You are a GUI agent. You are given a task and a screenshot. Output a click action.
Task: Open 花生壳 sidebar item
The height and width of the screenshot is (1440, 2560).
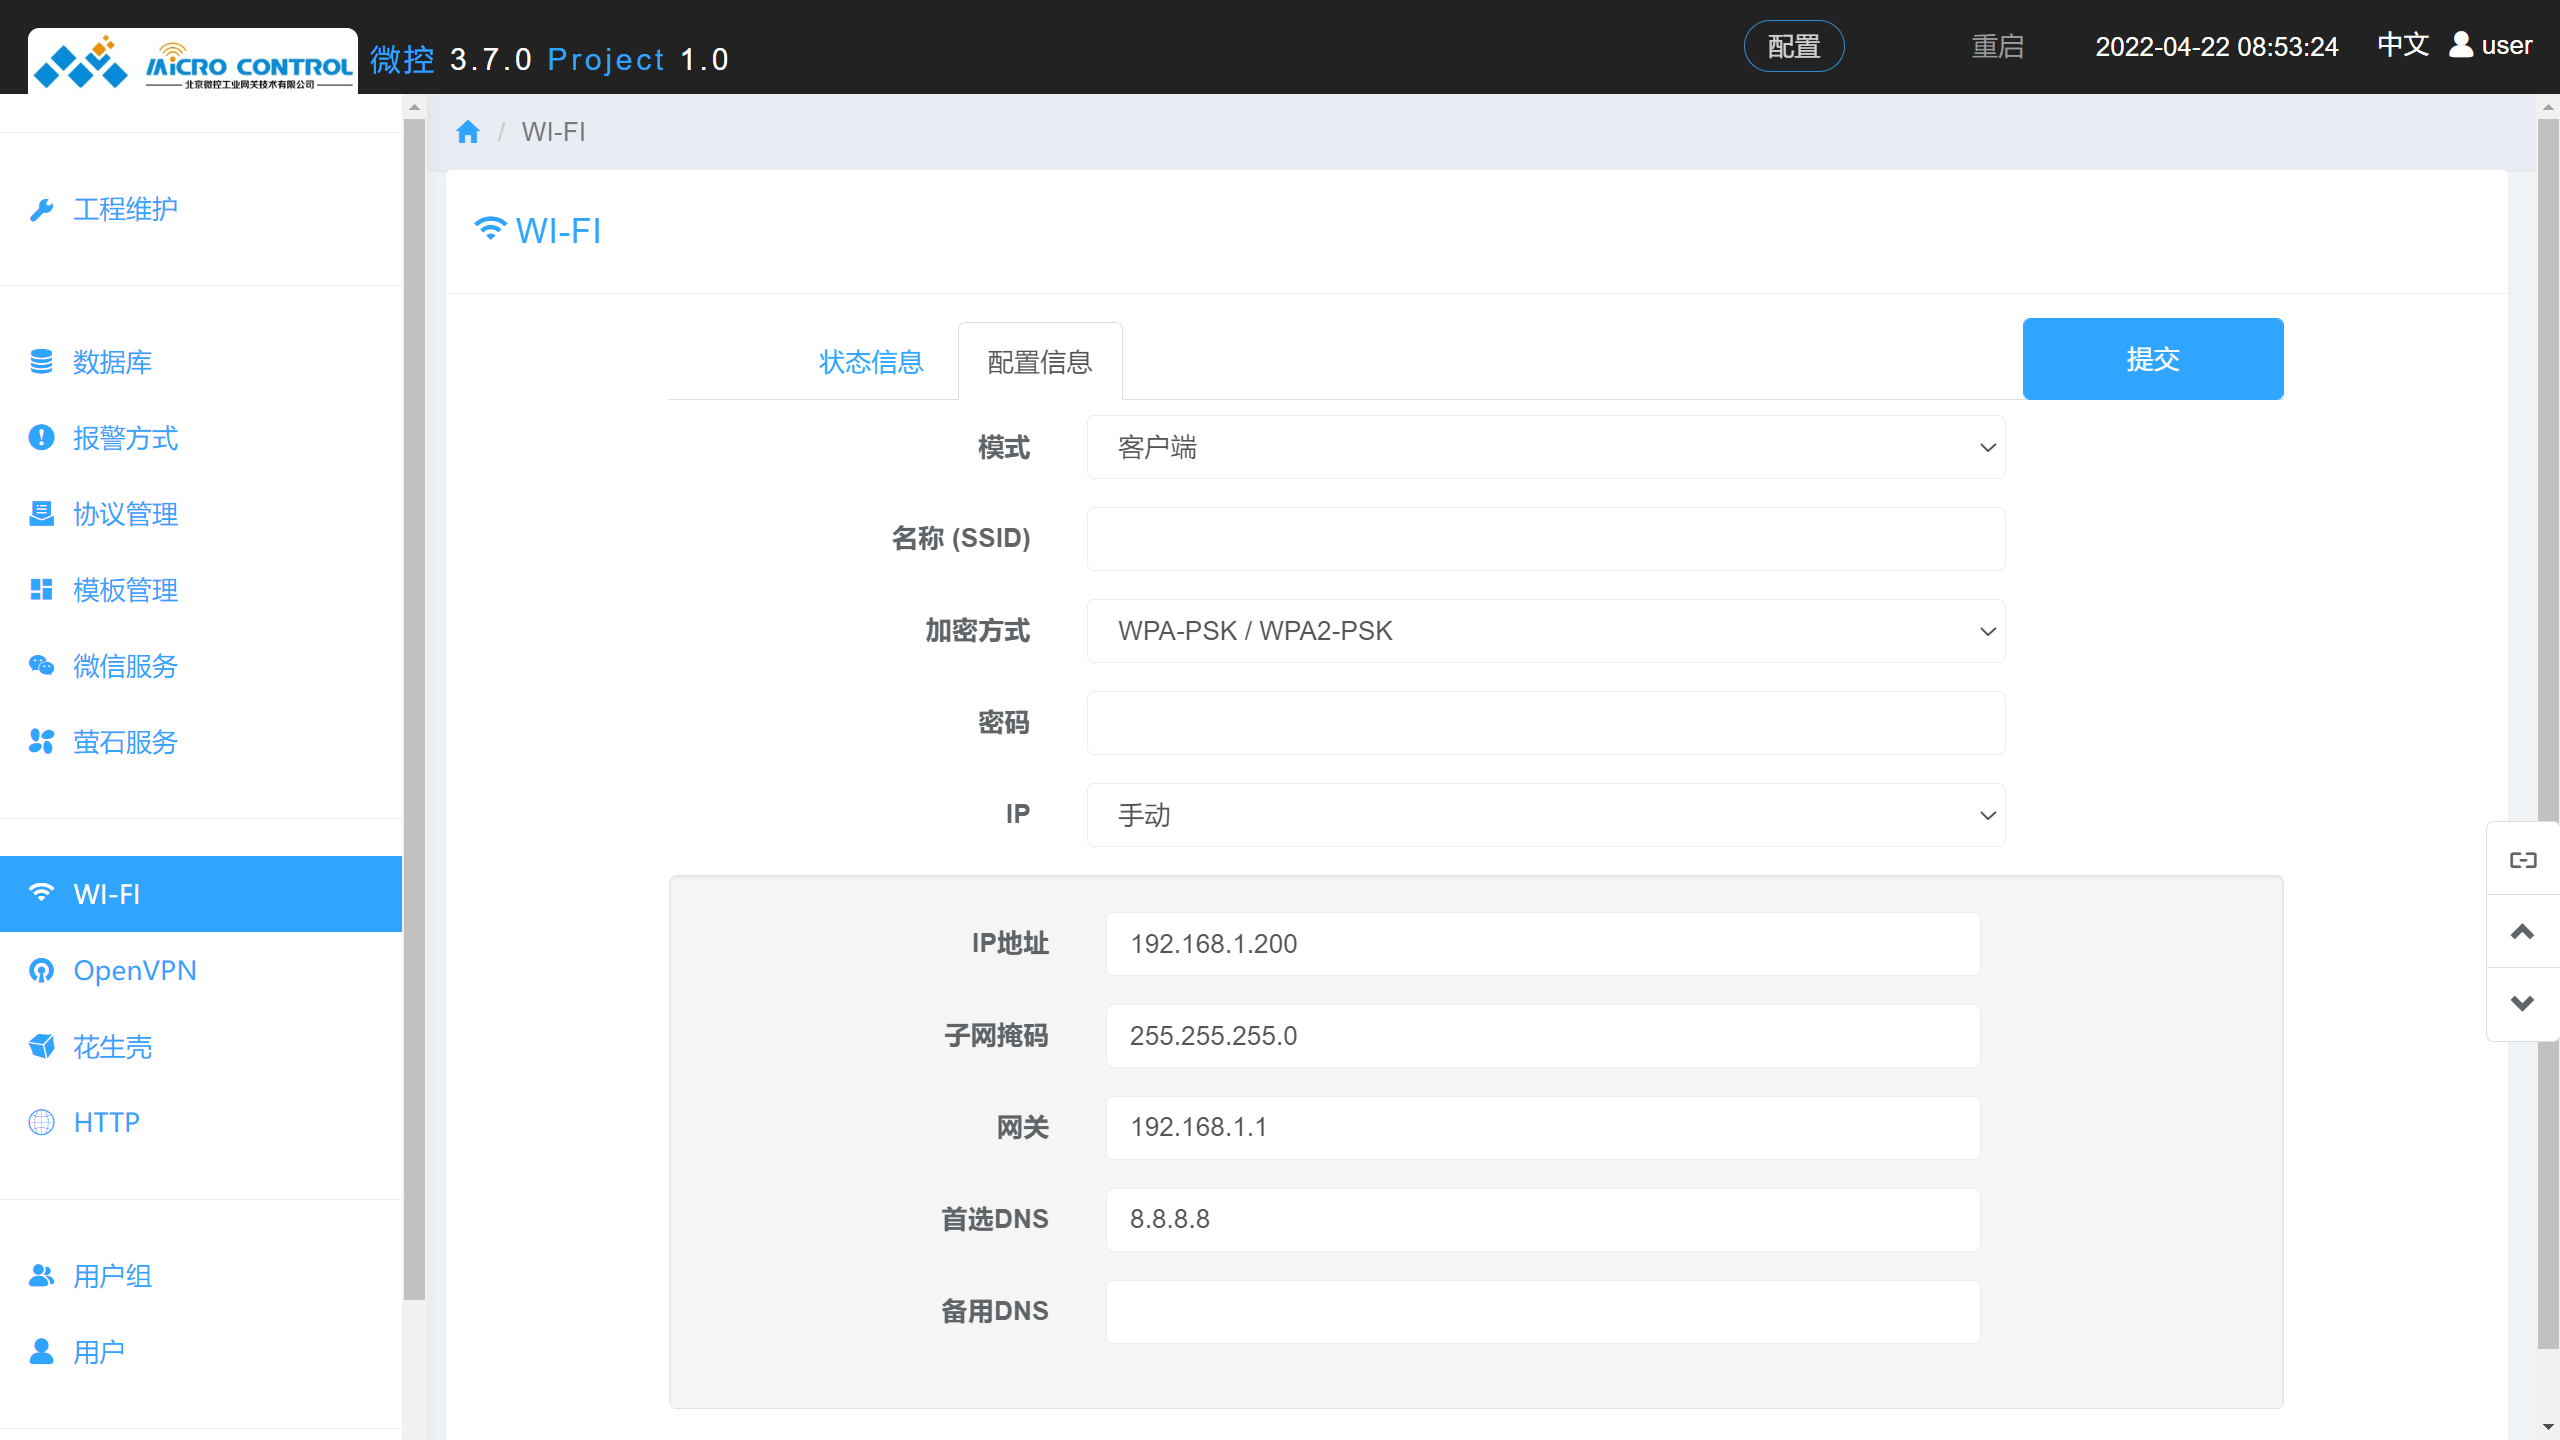click(112, 1047)
